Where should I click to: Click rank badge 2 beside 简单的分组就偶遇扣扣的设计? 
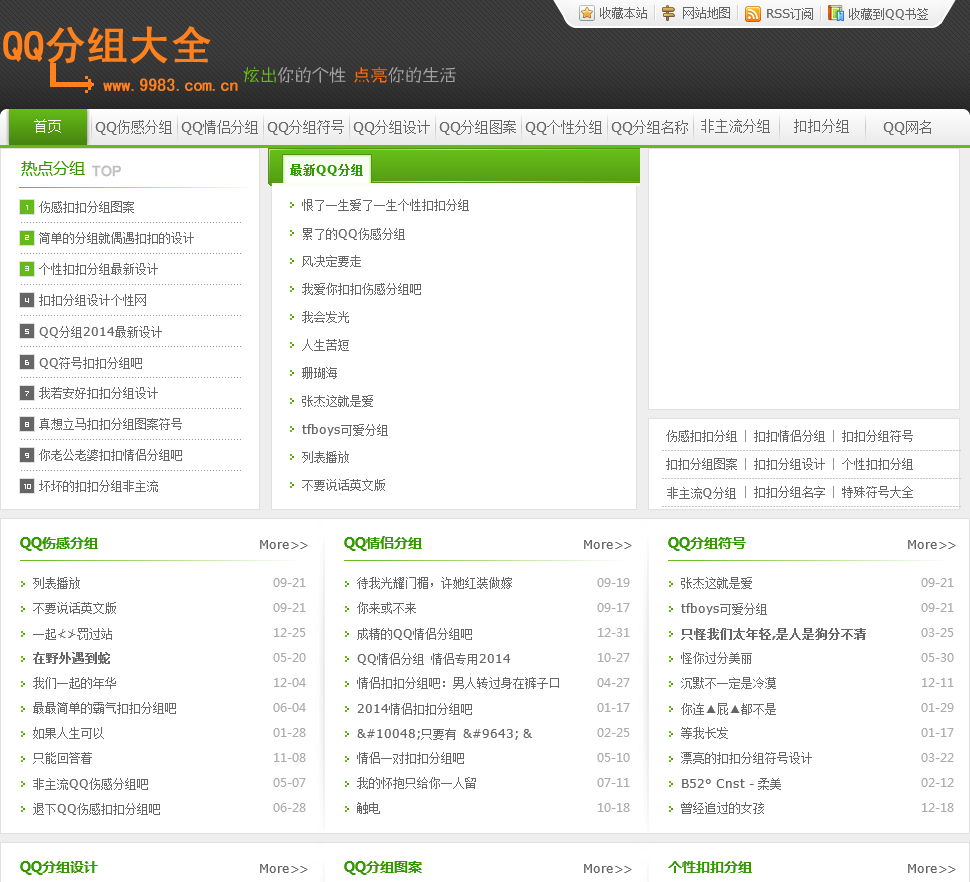pyautogui.click(x=27, y=238)
